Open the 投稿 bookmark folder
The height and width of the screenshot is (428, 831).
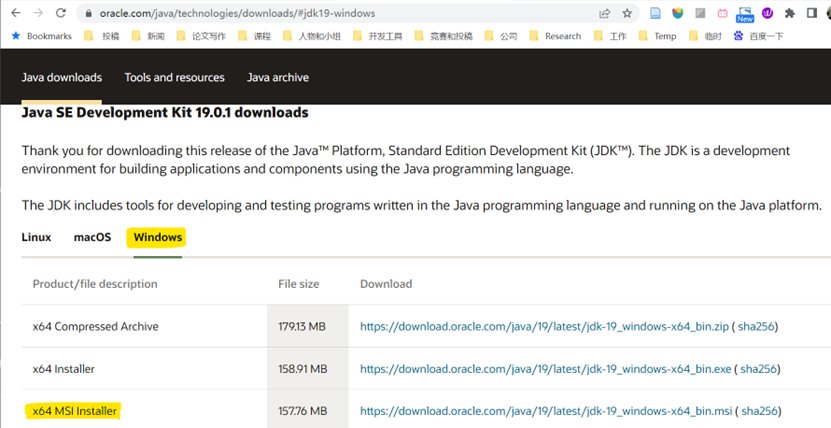pos(102,36)
